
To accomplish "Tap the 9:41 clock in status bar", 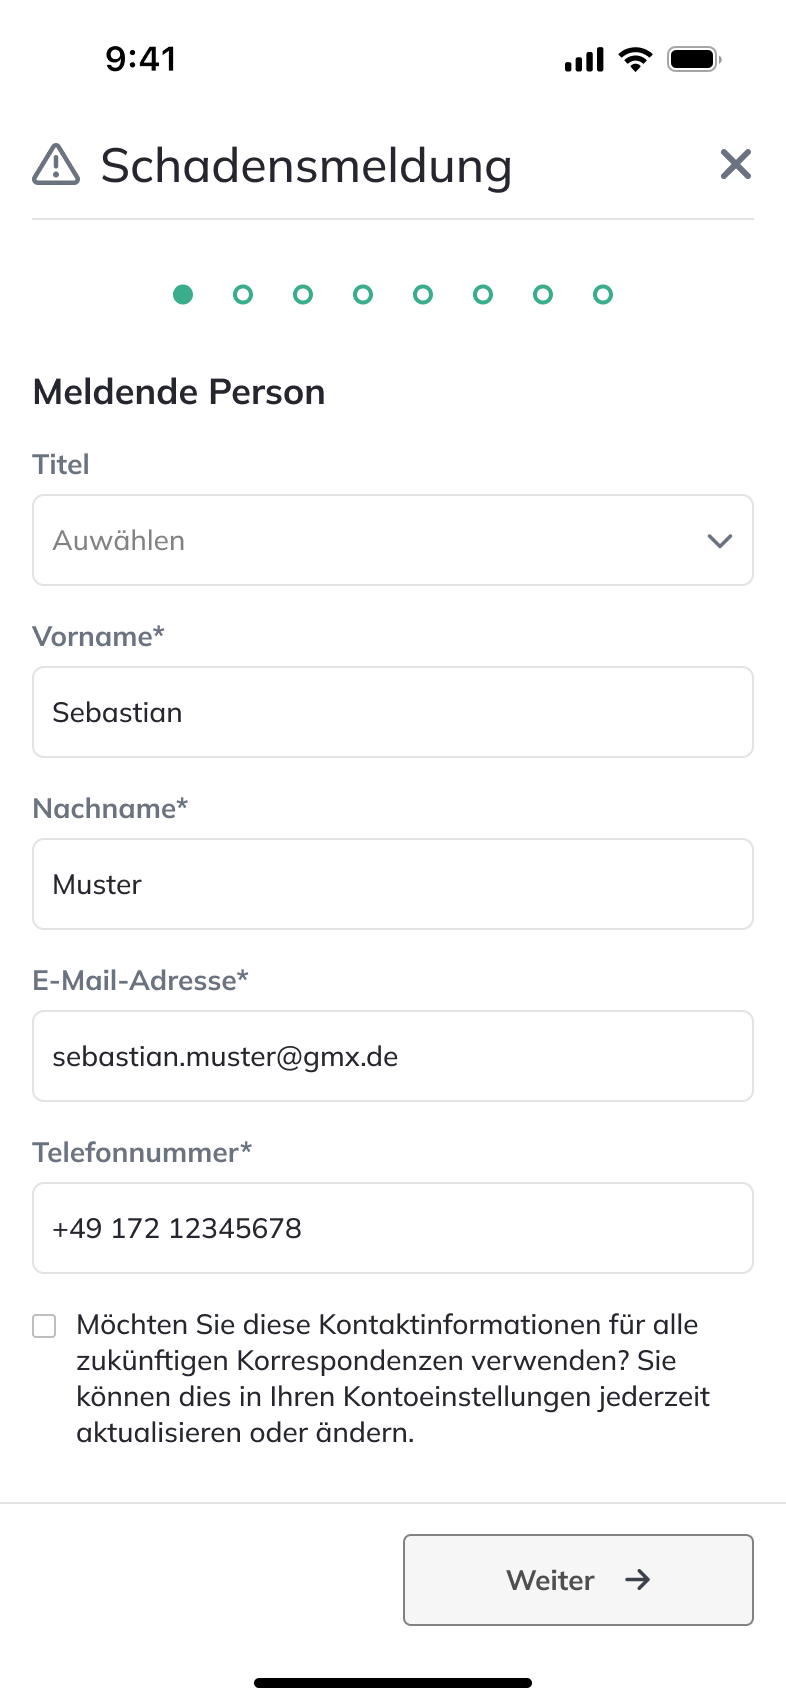I will [x=141, y=59].
